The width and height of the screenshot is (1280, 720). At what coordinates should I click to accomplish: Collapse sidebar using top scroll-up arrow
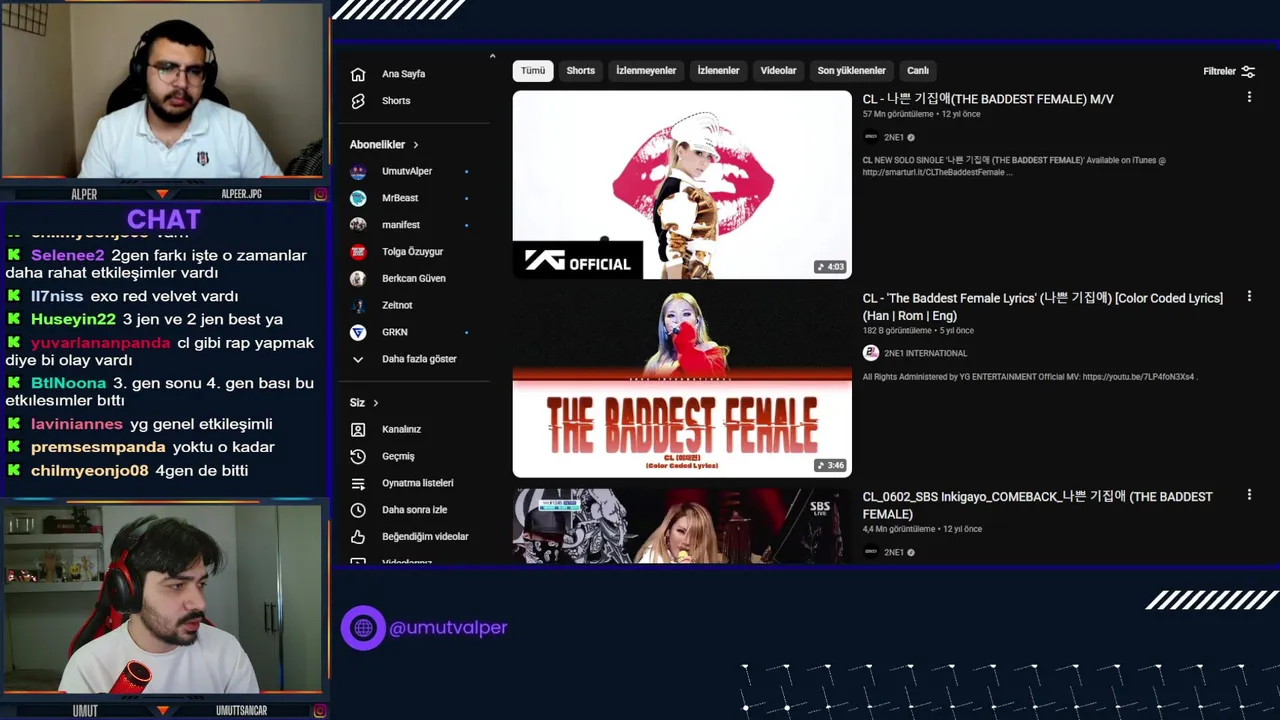[x=492, y=56]
